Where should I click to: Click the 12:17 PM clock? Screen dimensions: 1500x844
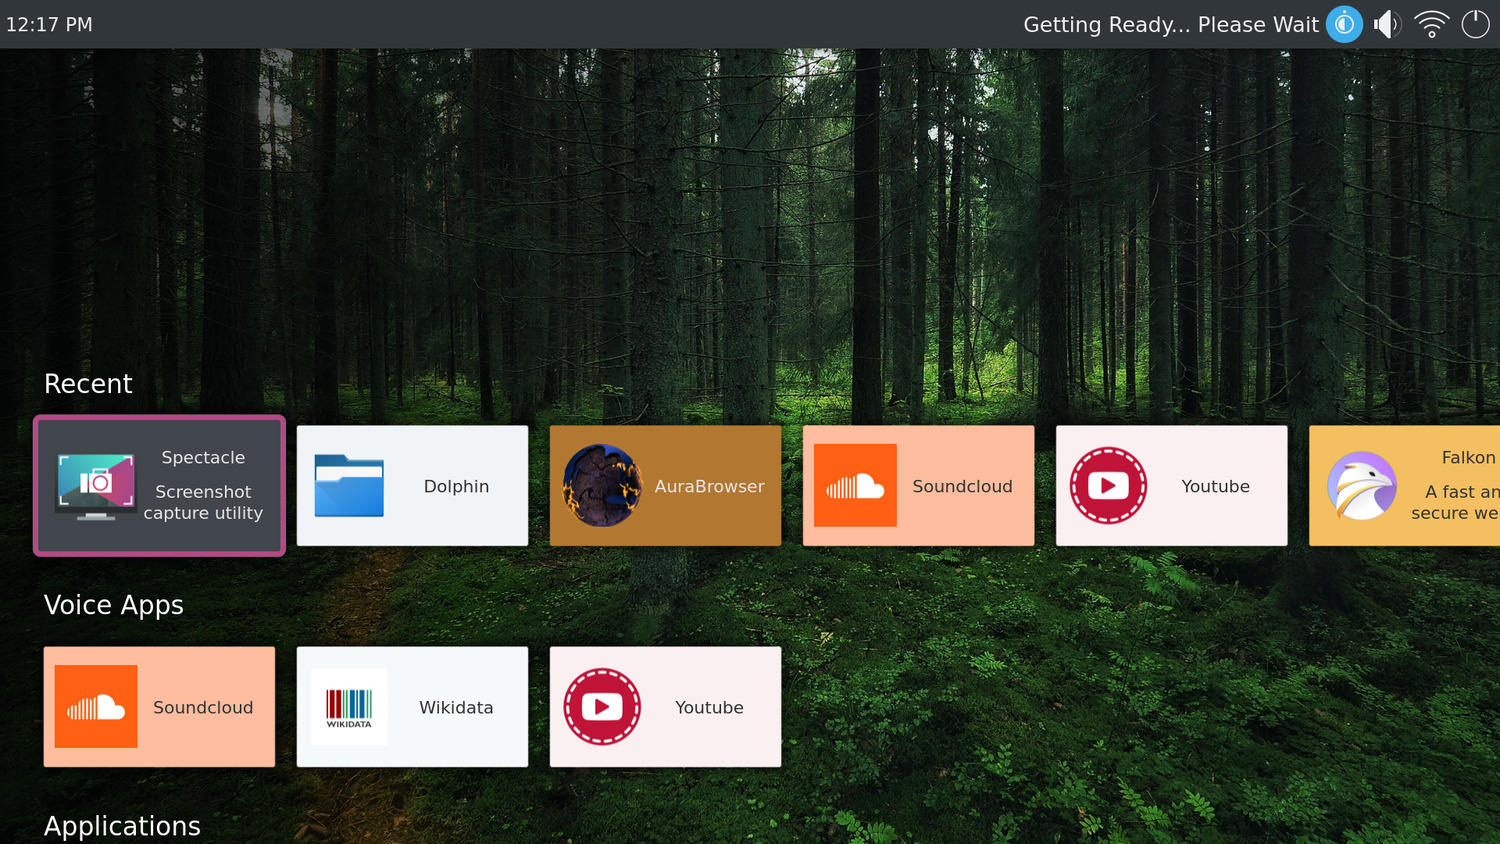point(49,24)
